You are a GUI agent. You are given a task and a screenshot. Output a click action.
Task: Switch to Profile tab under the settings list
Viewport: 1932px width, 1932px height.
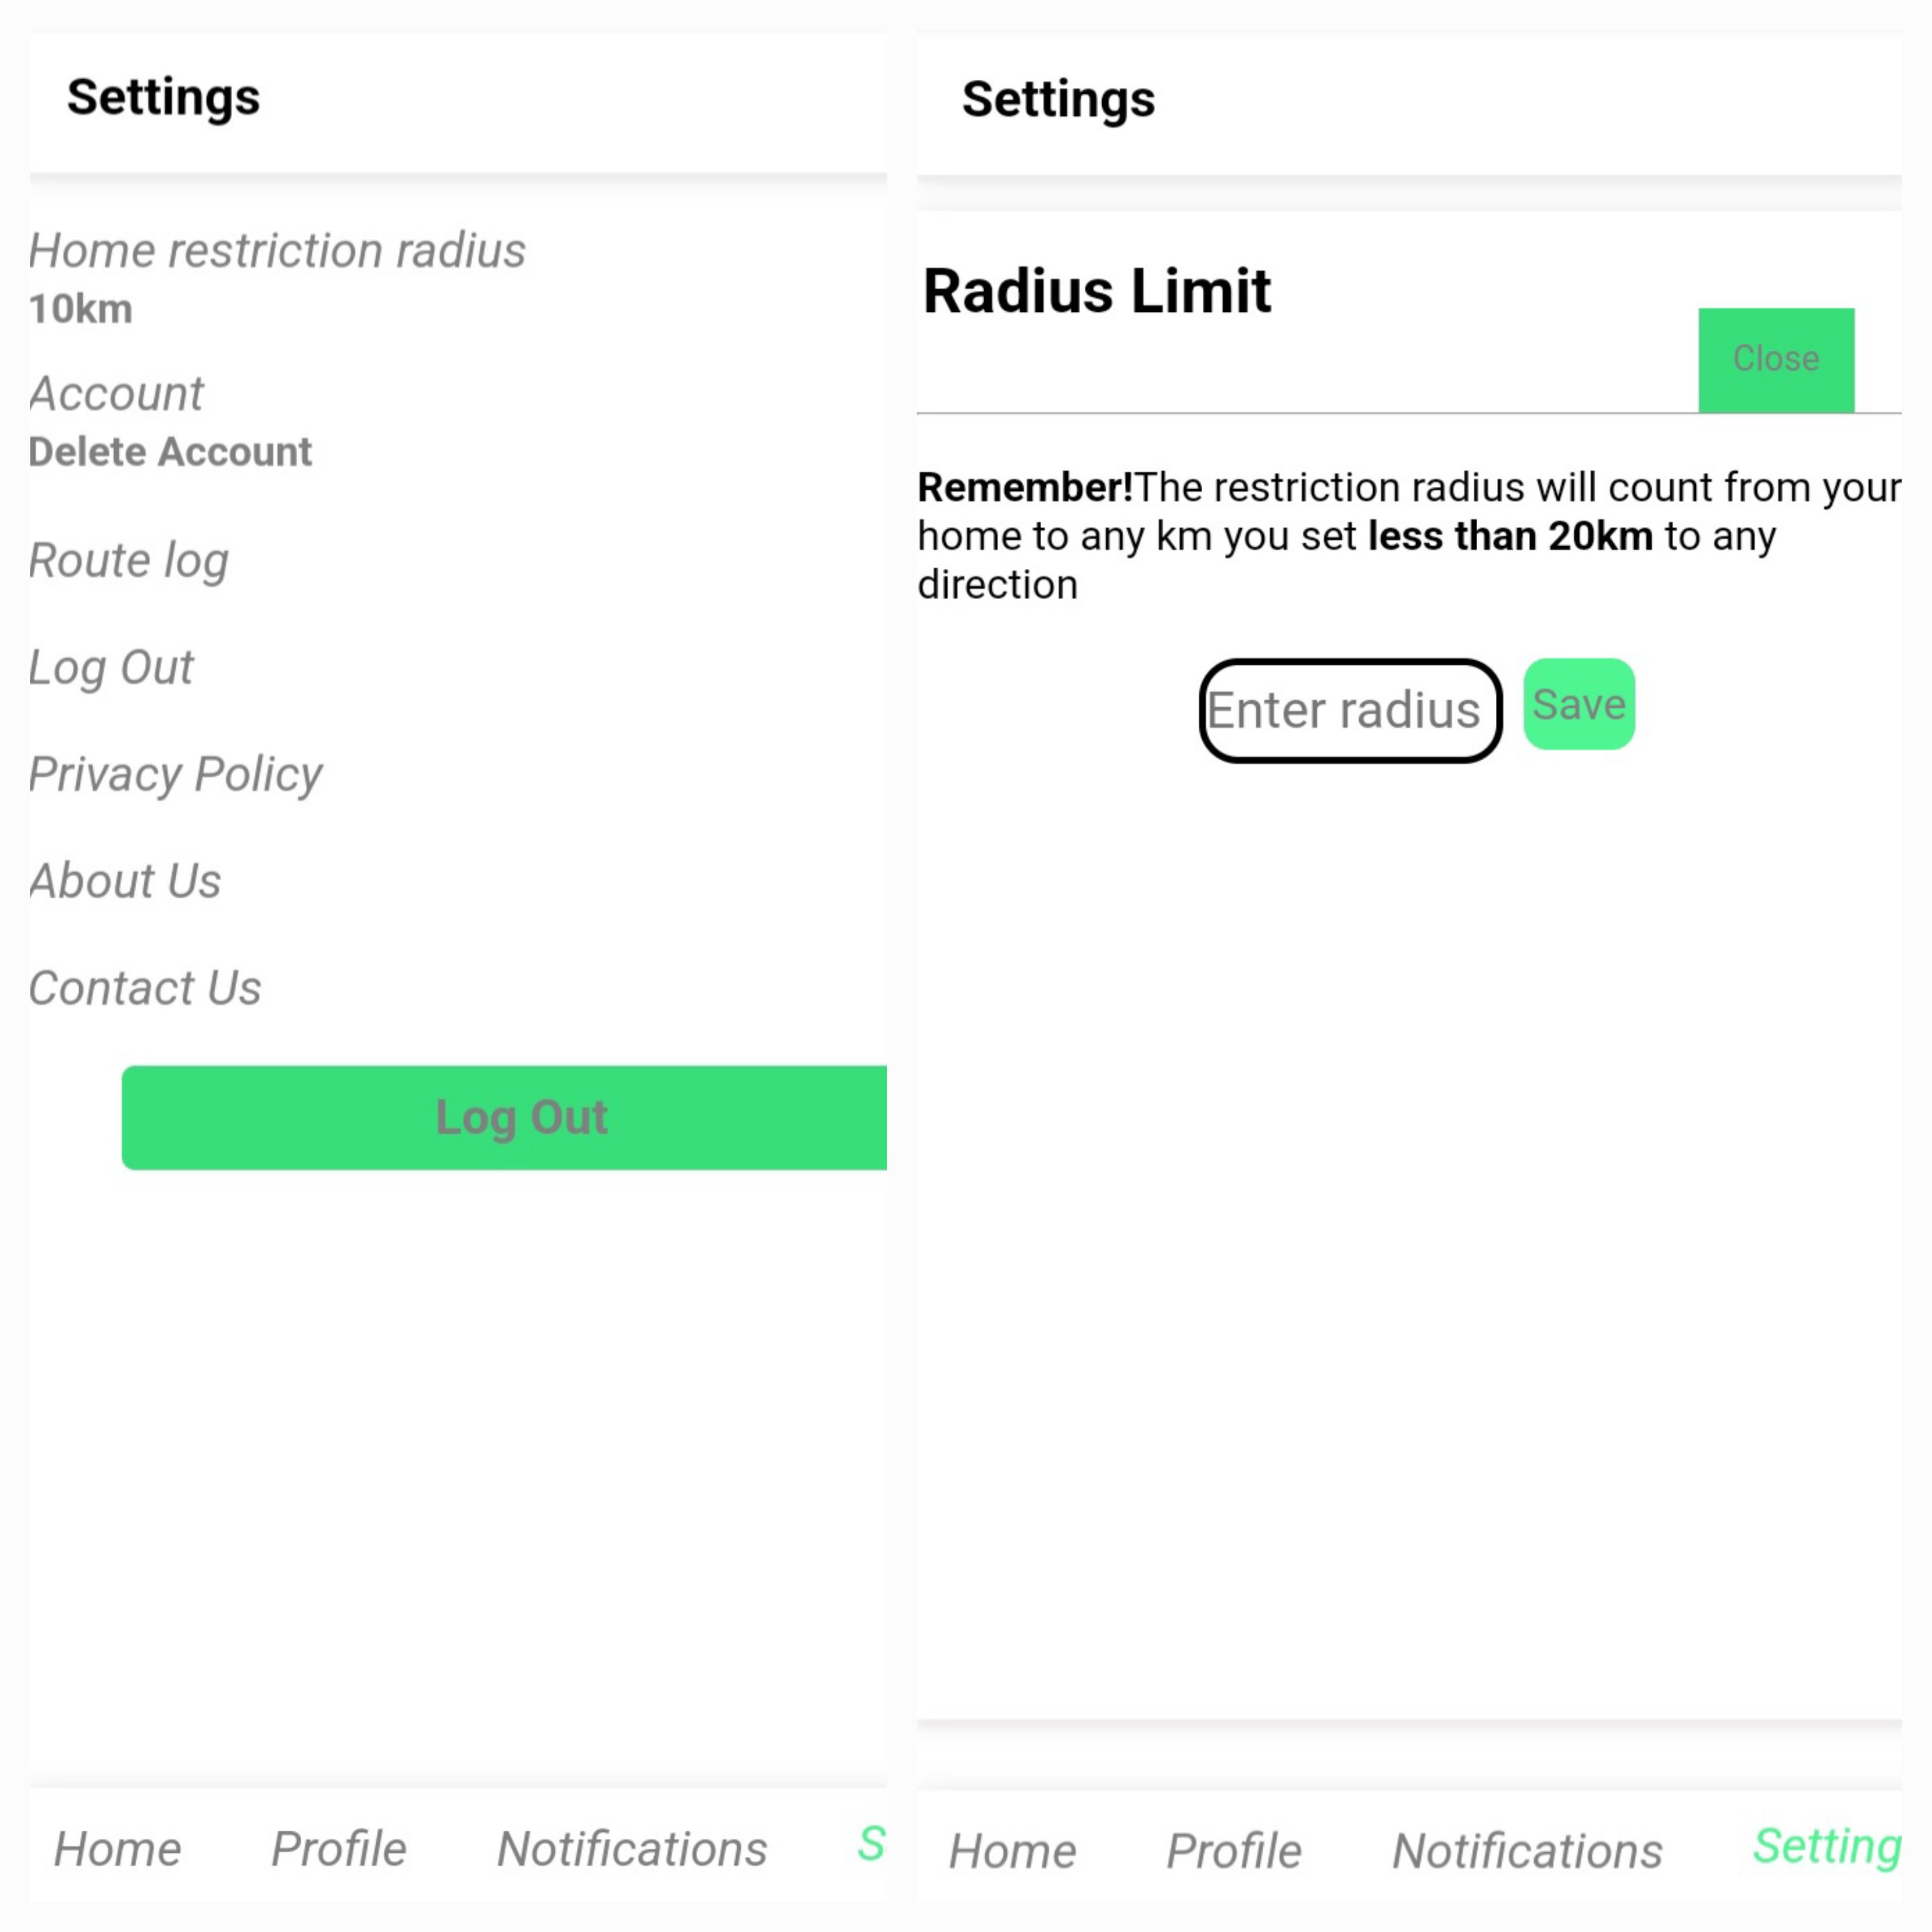(339, 1849)
